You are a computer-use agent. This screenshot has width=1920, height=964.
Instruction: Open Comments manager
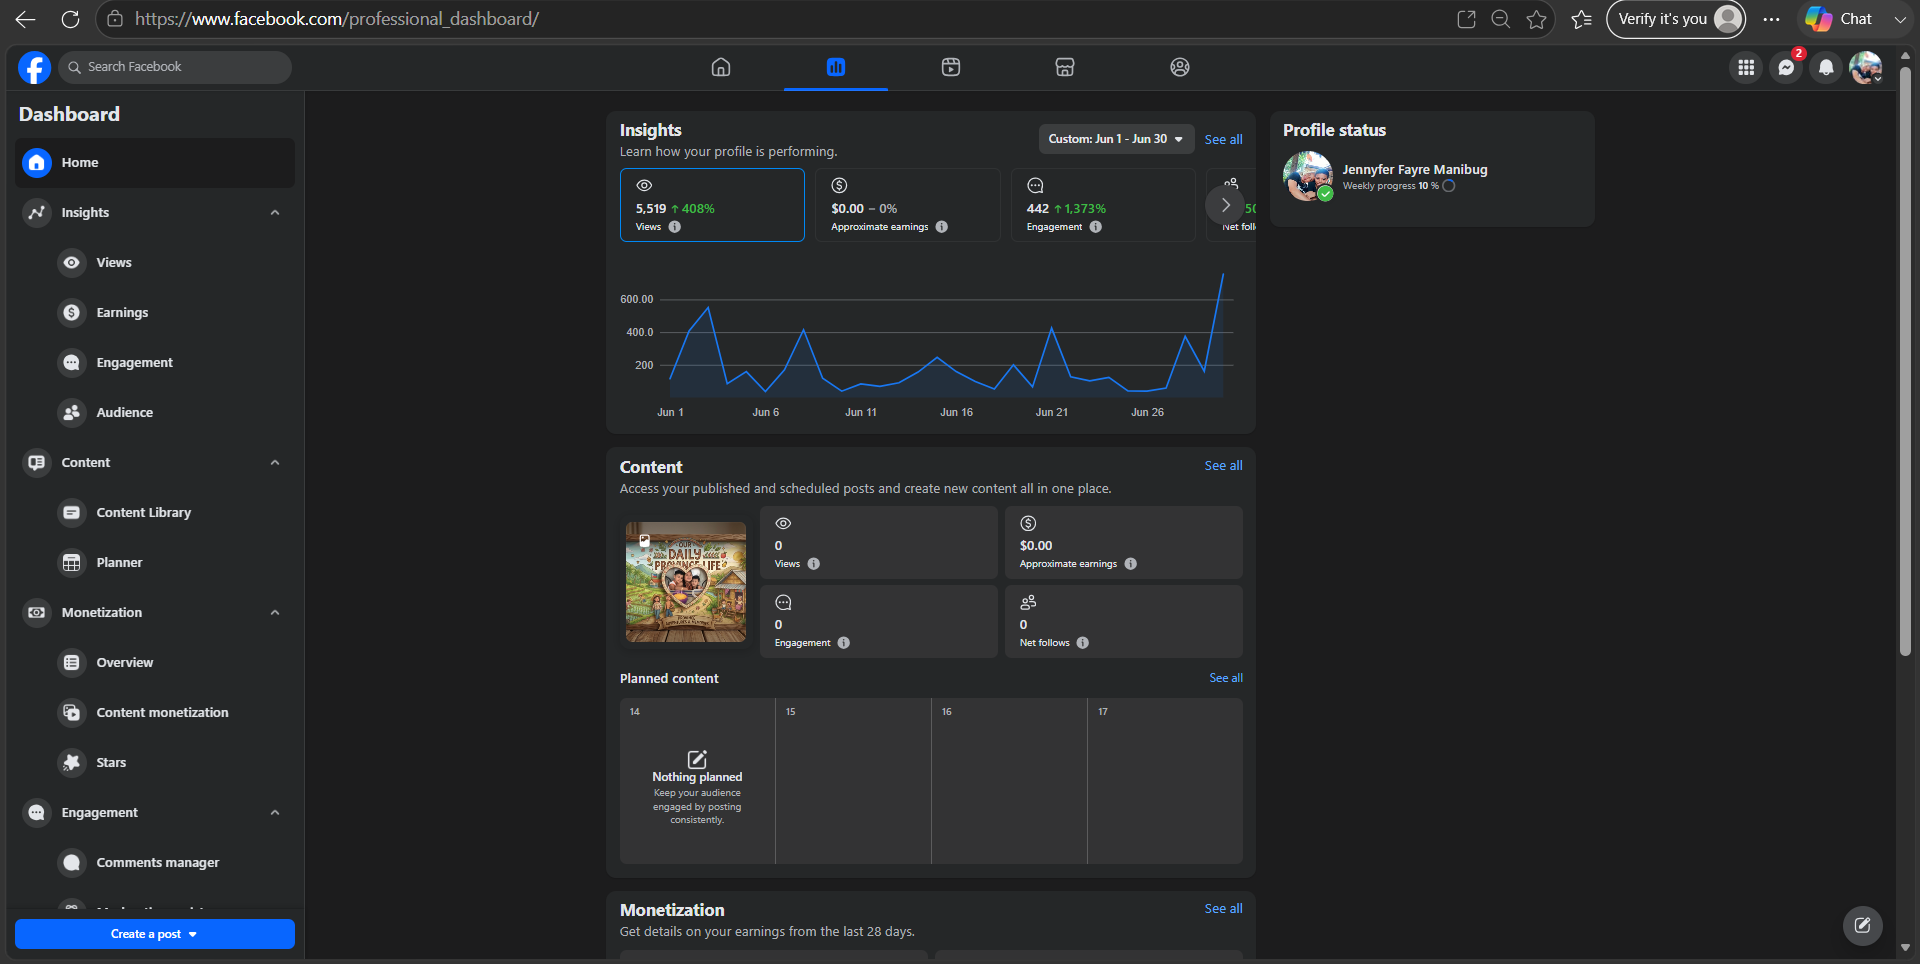point(155,863)
